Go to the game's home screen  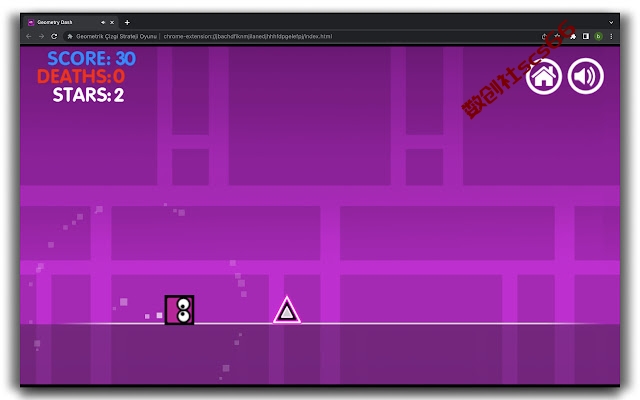544,76
